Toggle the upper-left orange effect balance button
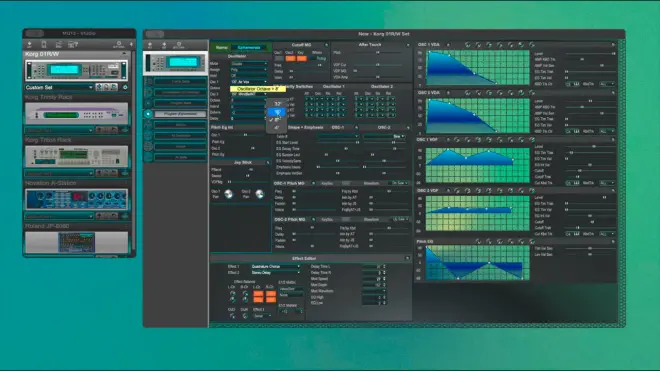 [x=258, y=293]
